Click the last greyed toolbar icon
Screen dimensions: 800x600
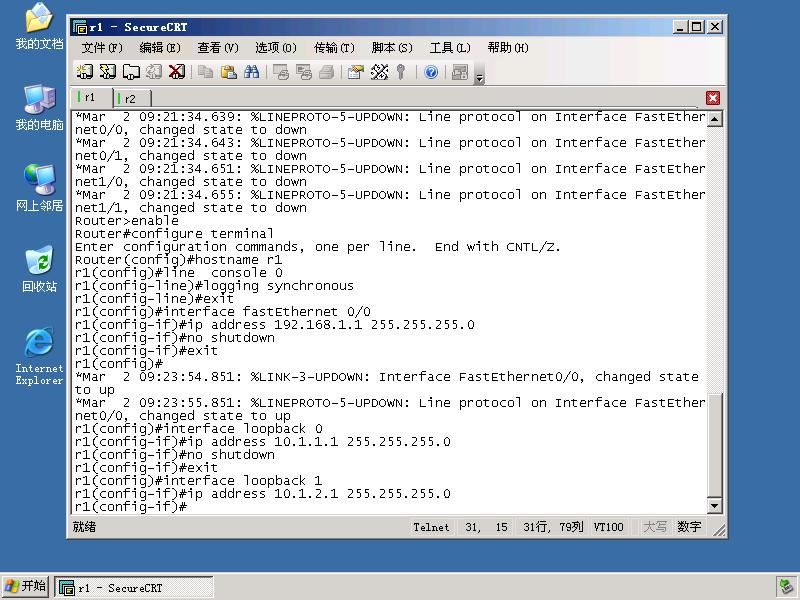tap(460, 72)
